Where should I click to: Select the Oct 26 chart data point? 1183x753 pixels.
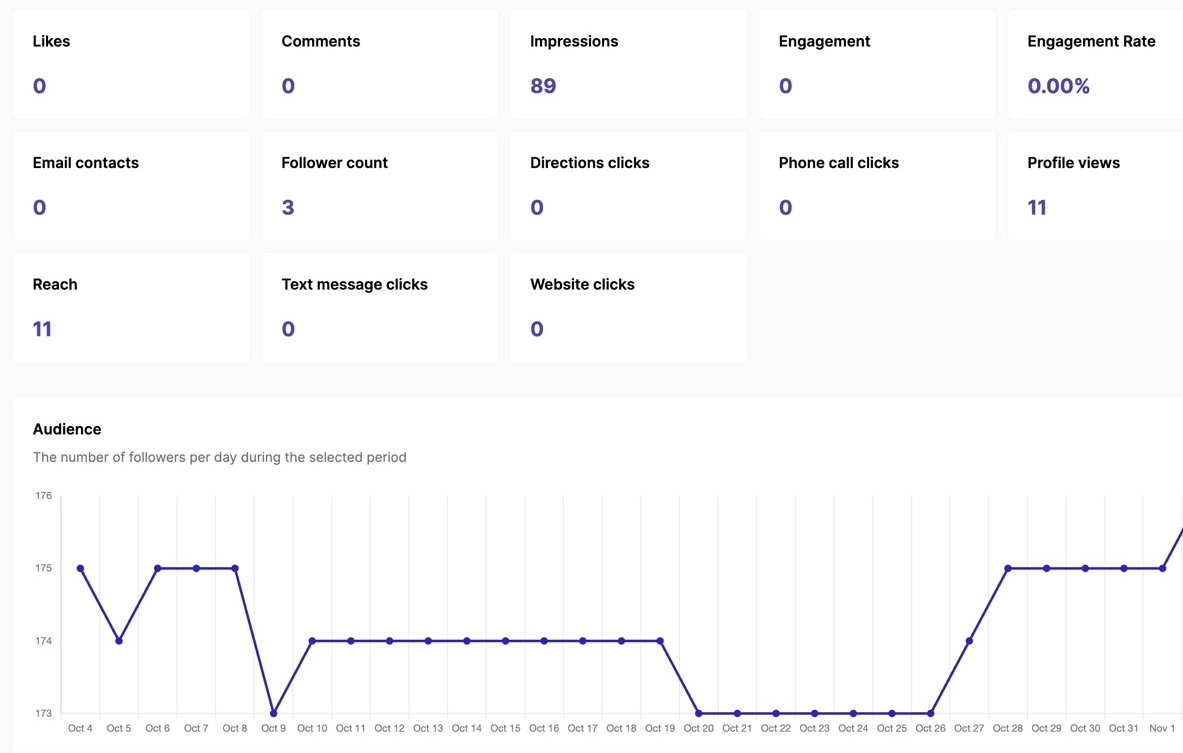(x=930, y=713)
